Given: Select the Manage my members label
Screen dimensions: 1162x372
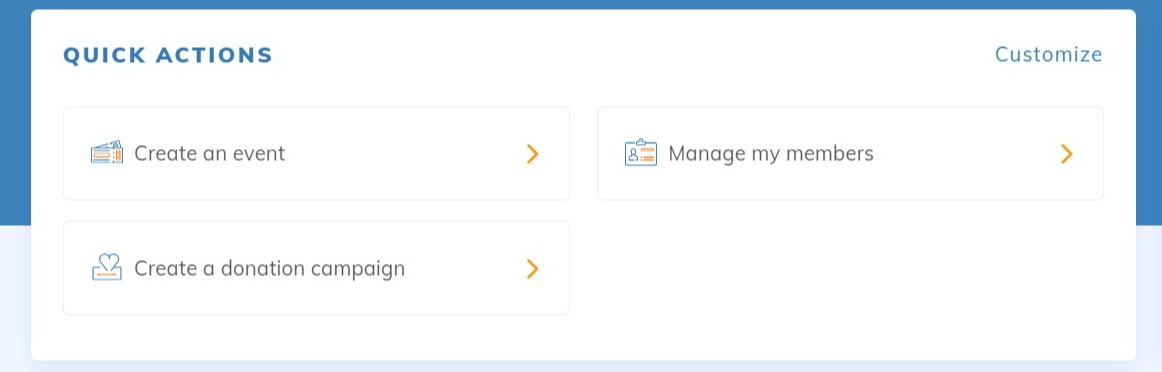Looking at the screenshot, I should [771, 154].
